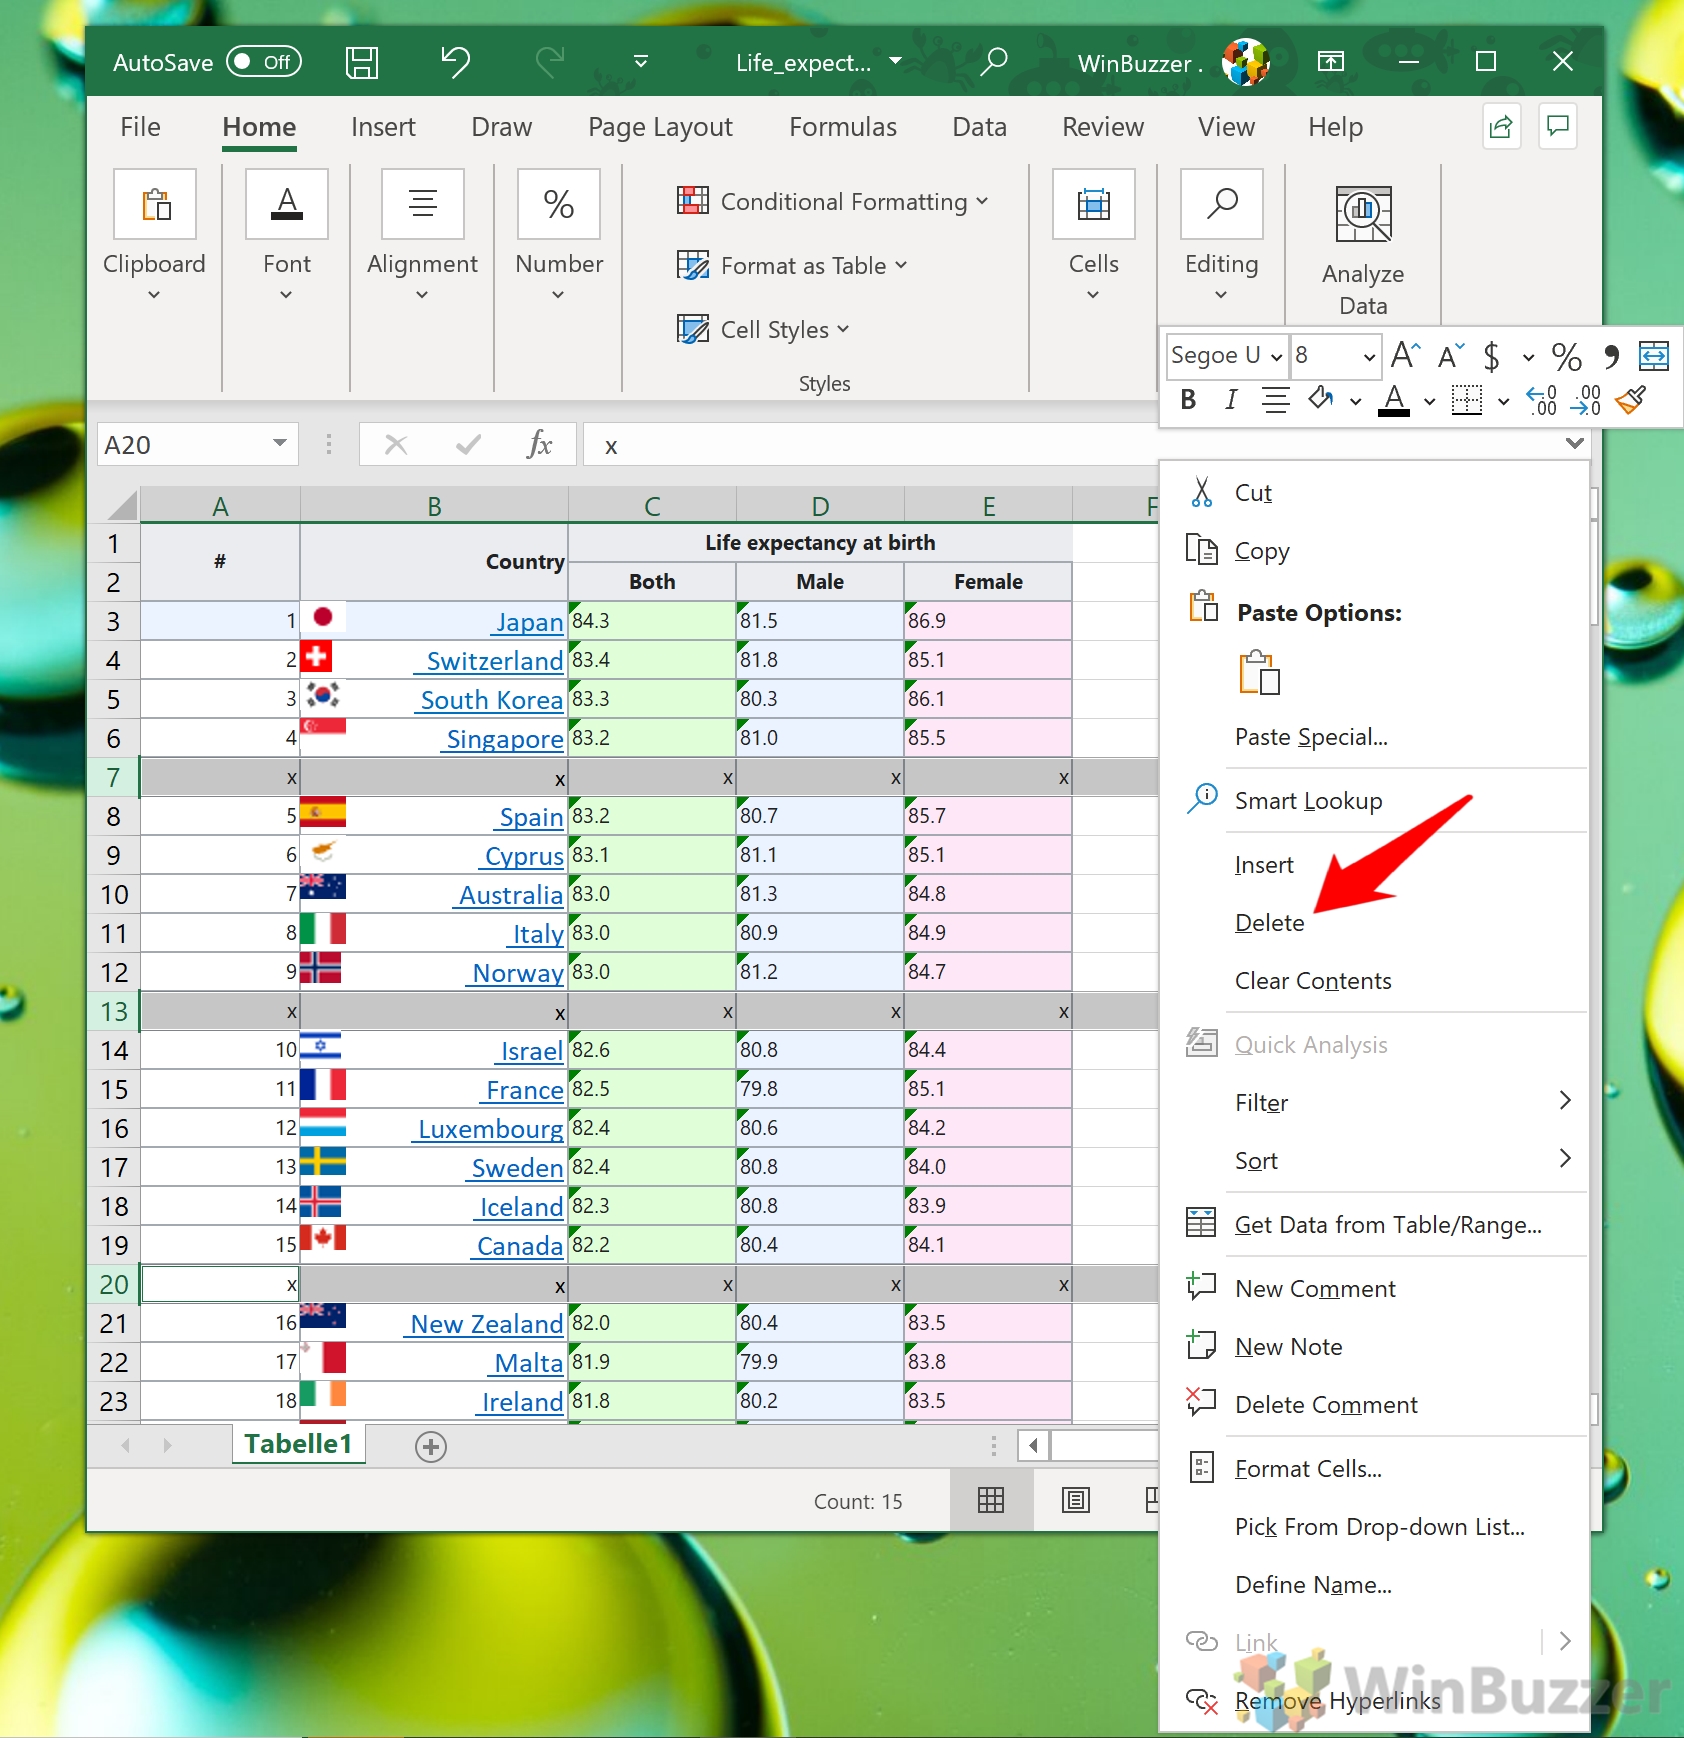The width and height of the screenshot is (1684, 1738).
Task: Click the Save floppy disk icon
Action: pos(362,62)
